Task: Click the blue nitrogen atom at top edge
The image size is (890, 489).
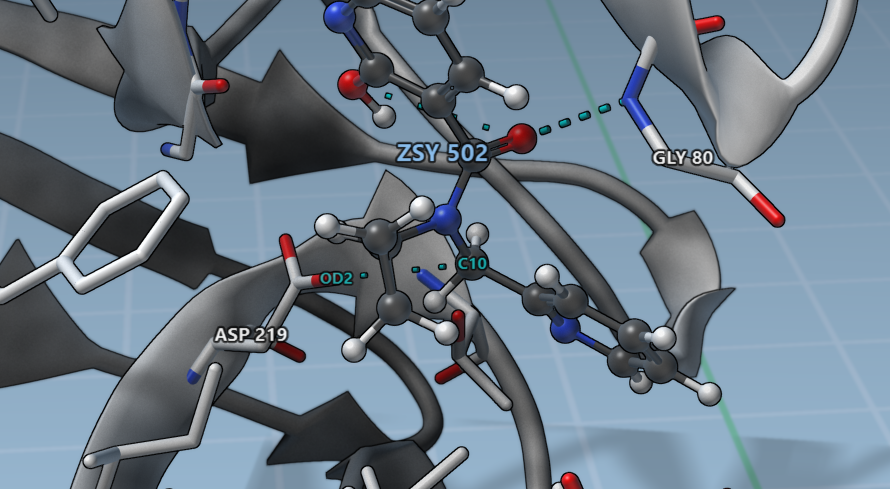Action: click(338, 14)
